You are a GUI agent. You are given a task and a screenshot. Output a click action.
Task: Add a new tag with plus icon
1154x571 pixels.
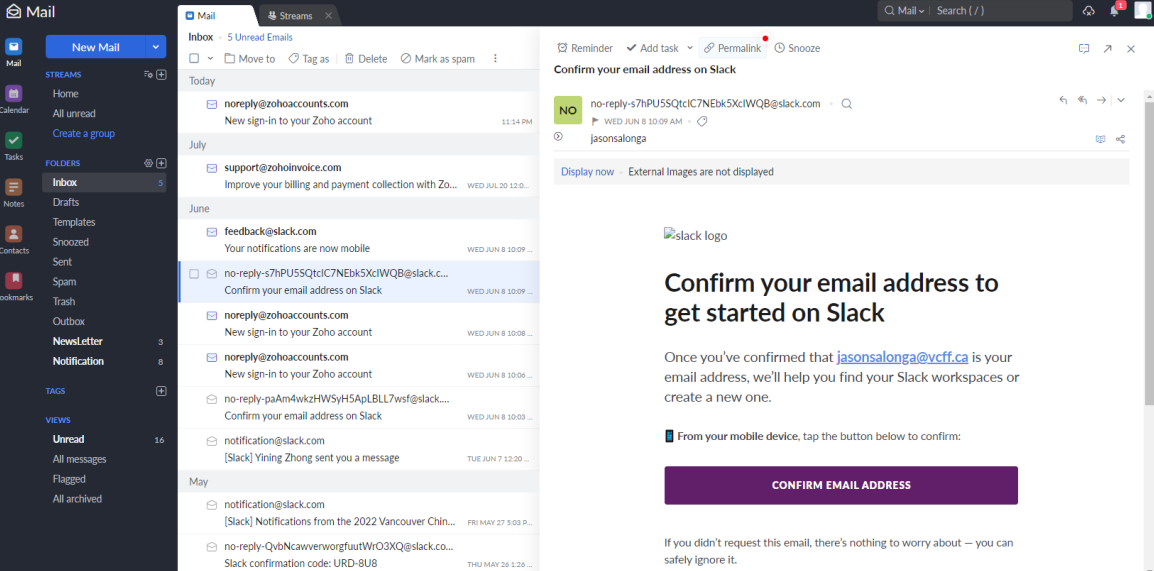(x=161, y=391)
